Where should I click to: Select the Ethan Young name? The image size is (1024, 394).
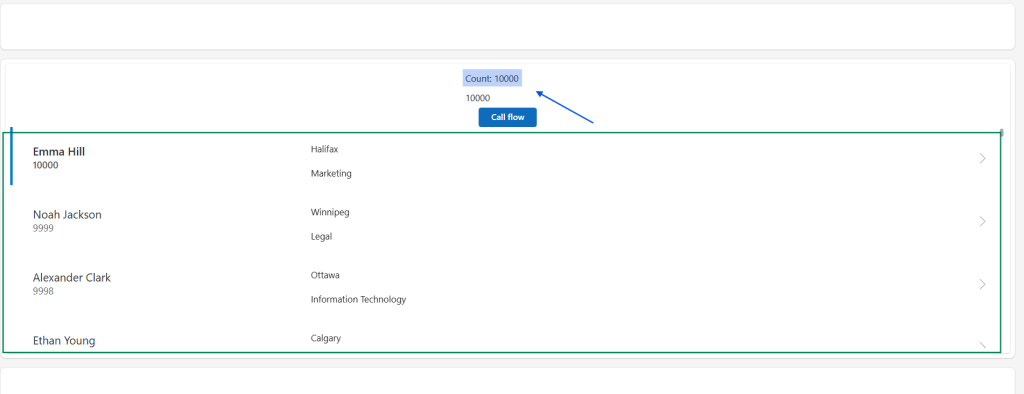coord(64,340)
